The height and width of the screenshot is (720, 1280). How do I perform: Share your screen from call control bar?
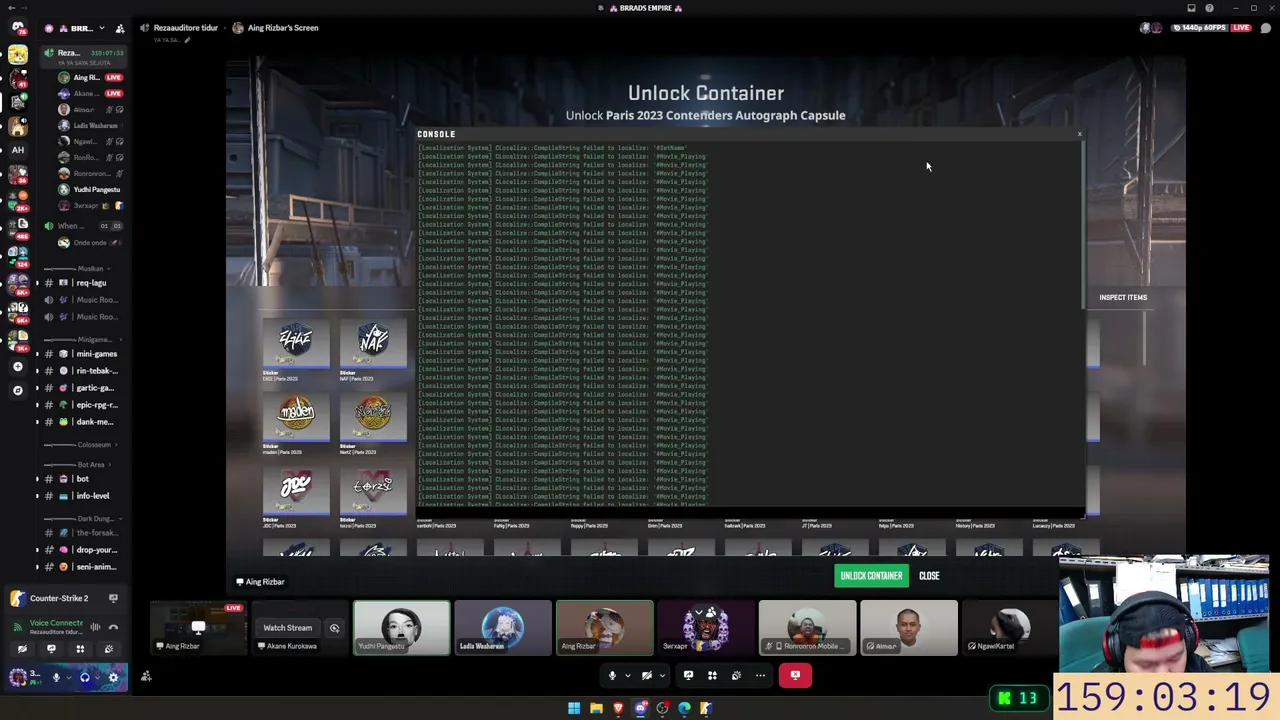click(688, 675)
